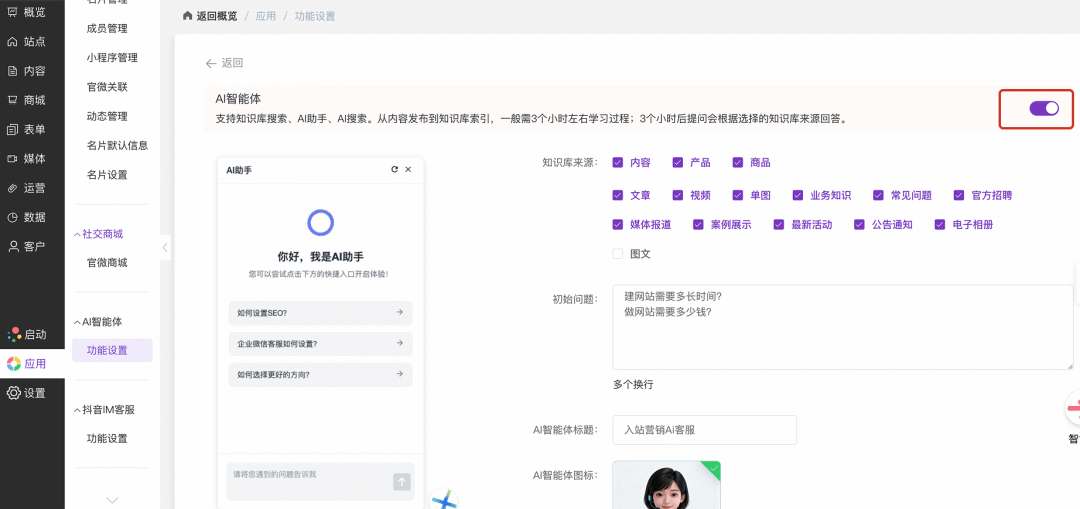Screen dimensions: 1080x509
Task: Select 成员管理 in the submenu
Action: [107, 29]
